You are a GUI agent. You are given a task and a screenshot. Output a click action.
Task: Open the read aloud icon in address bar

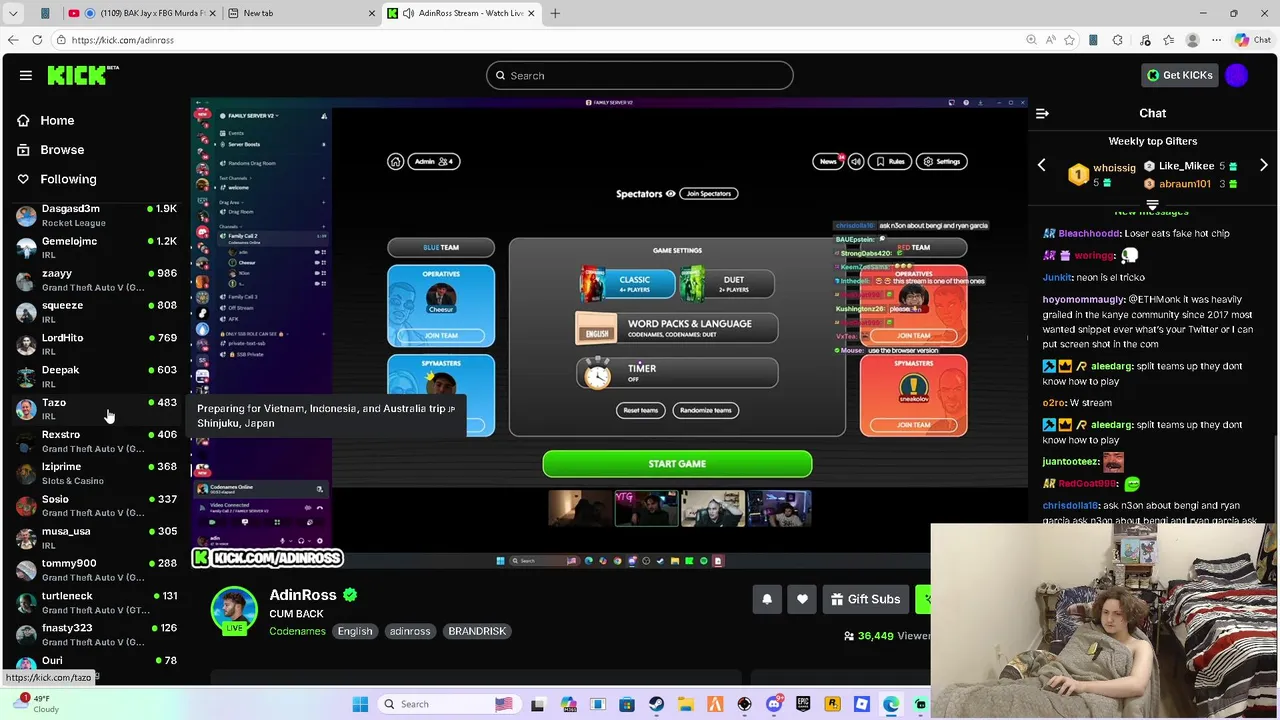1050,40
